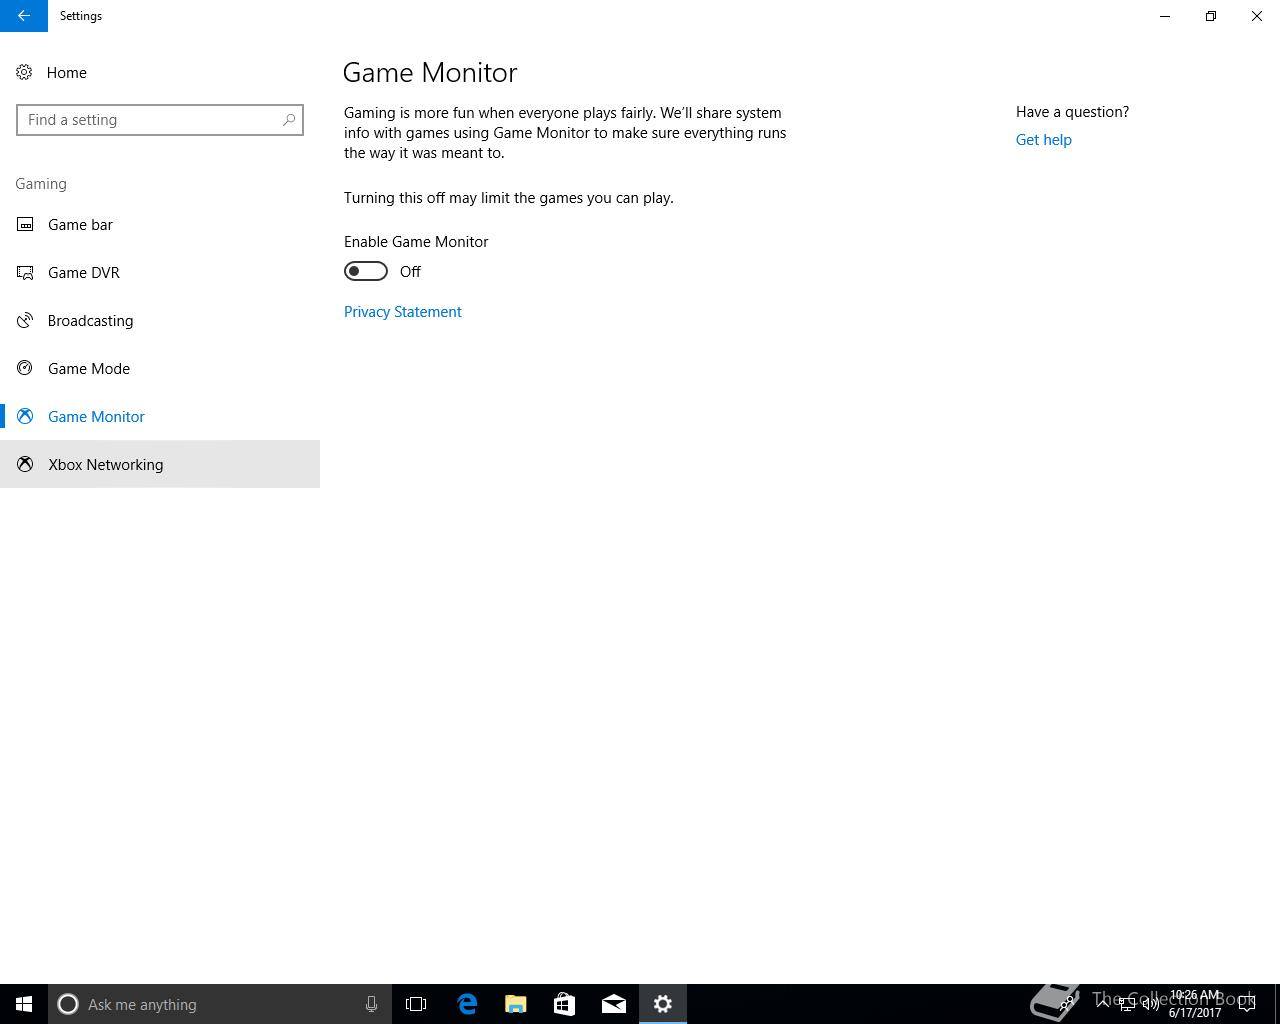Click the Ask me anything search box
Screen dimensions: 1280x1024
220,1004
